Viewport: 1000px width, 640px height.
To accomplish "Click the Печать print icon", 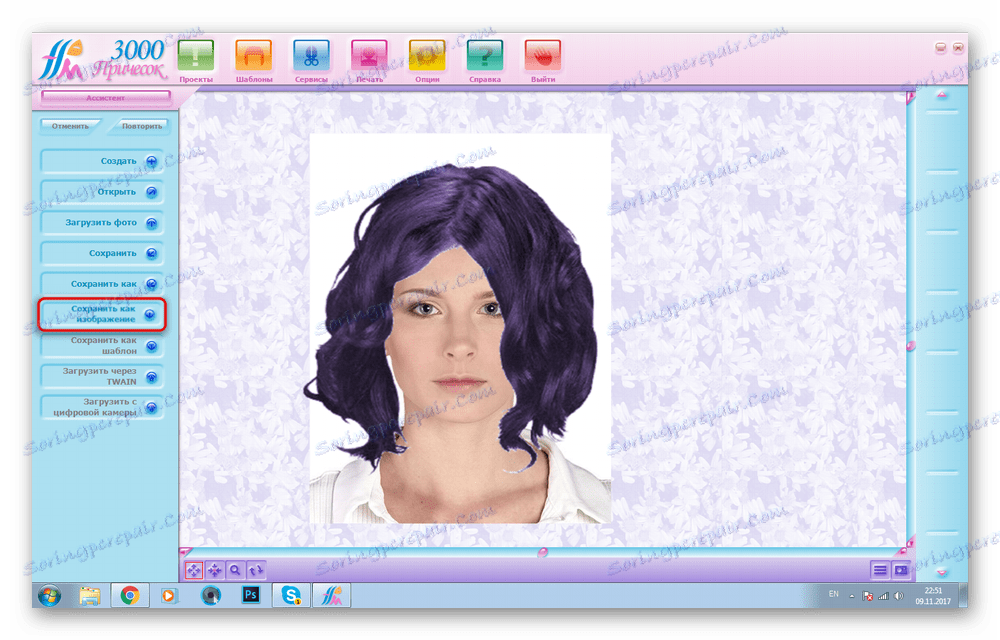I will (x=369, y=55).
